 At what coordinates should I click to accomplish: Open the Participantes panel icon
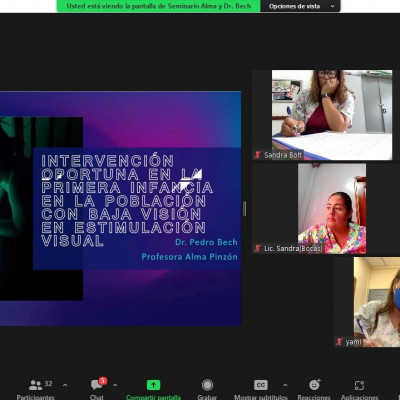(35, 385)
